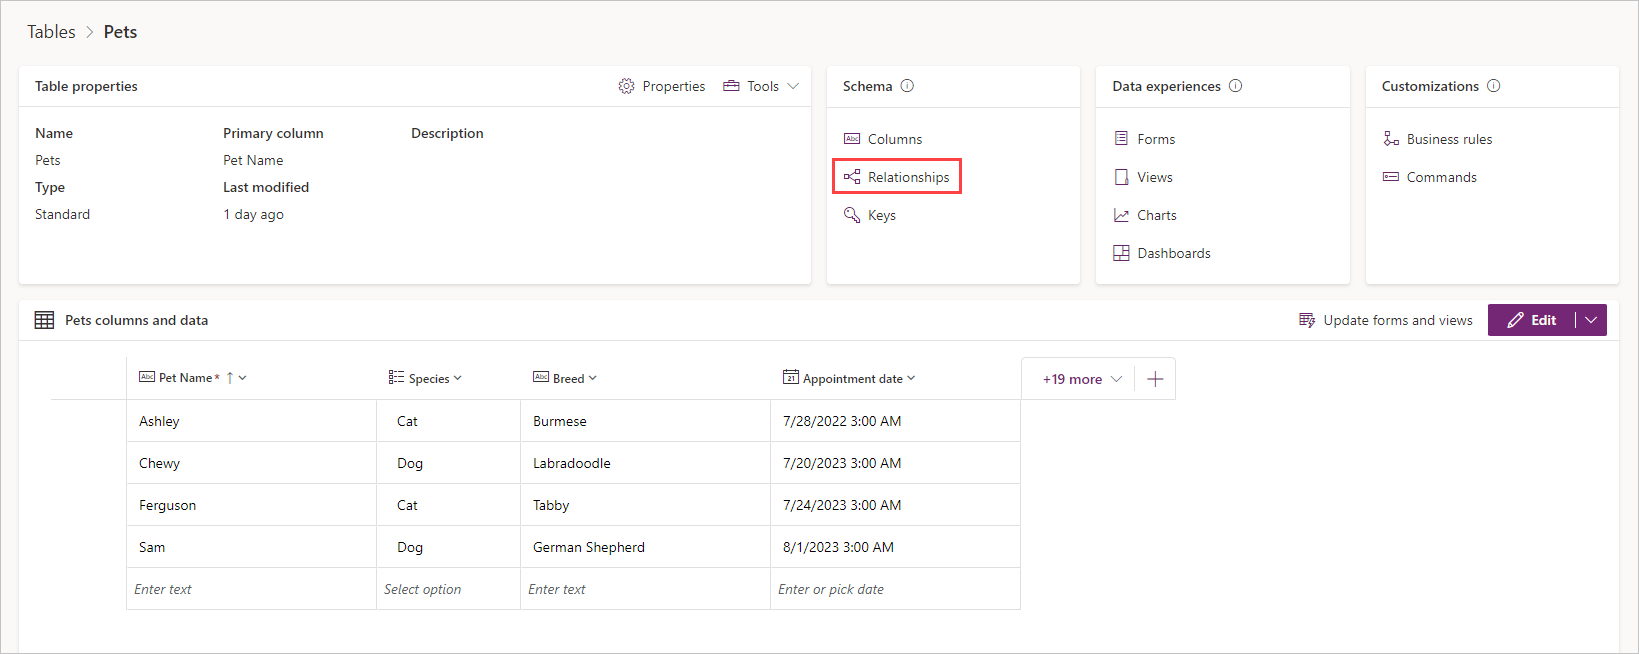The image size is (1639, 654).
Task: Click the Columns schema icon
Action: (852, 139)
